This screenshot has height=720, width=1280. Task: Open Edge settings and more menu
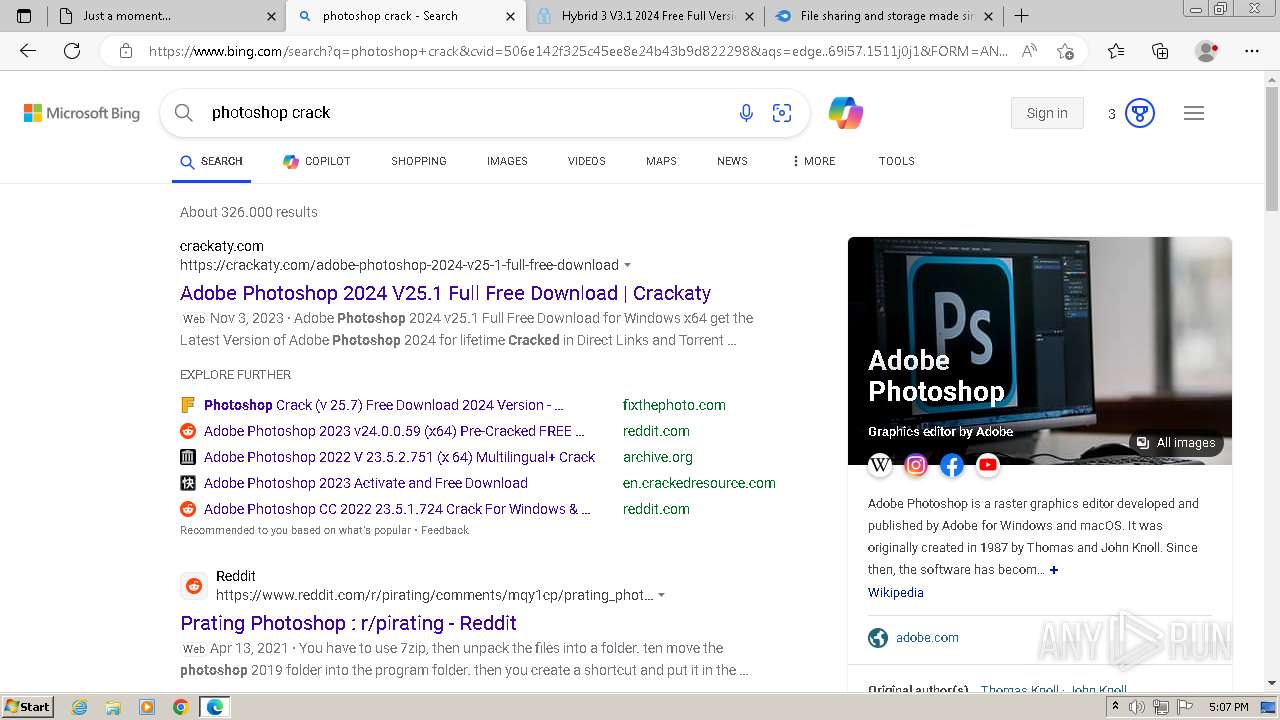point(1252,51)
